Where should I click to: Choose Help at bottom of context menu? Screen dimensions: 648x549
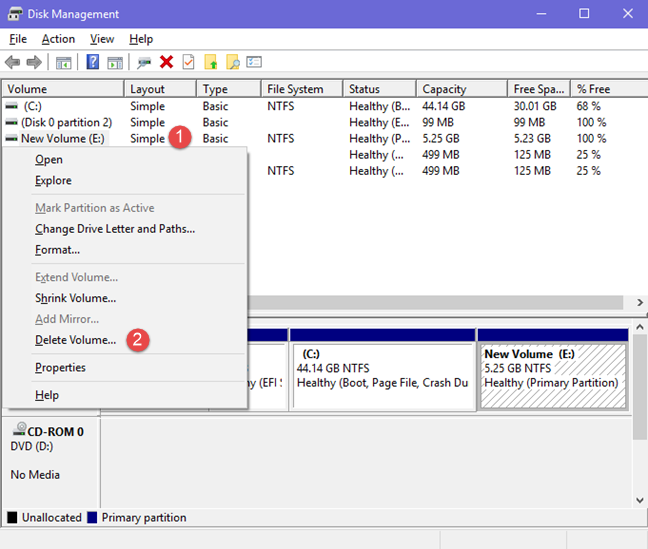click(126, 396)
